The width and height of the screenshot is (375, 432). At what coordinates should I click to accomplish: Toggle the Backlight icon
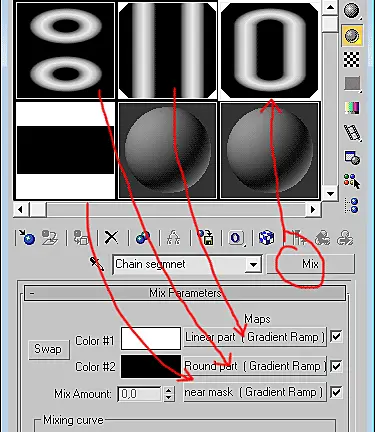click(352, 35)
